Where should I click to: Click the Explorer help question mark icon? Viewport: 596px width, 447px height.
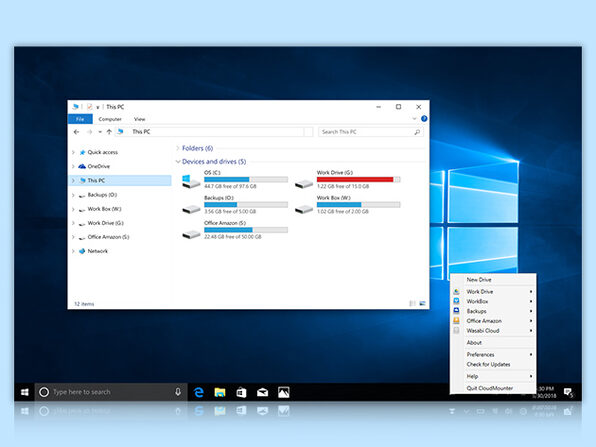424,119
